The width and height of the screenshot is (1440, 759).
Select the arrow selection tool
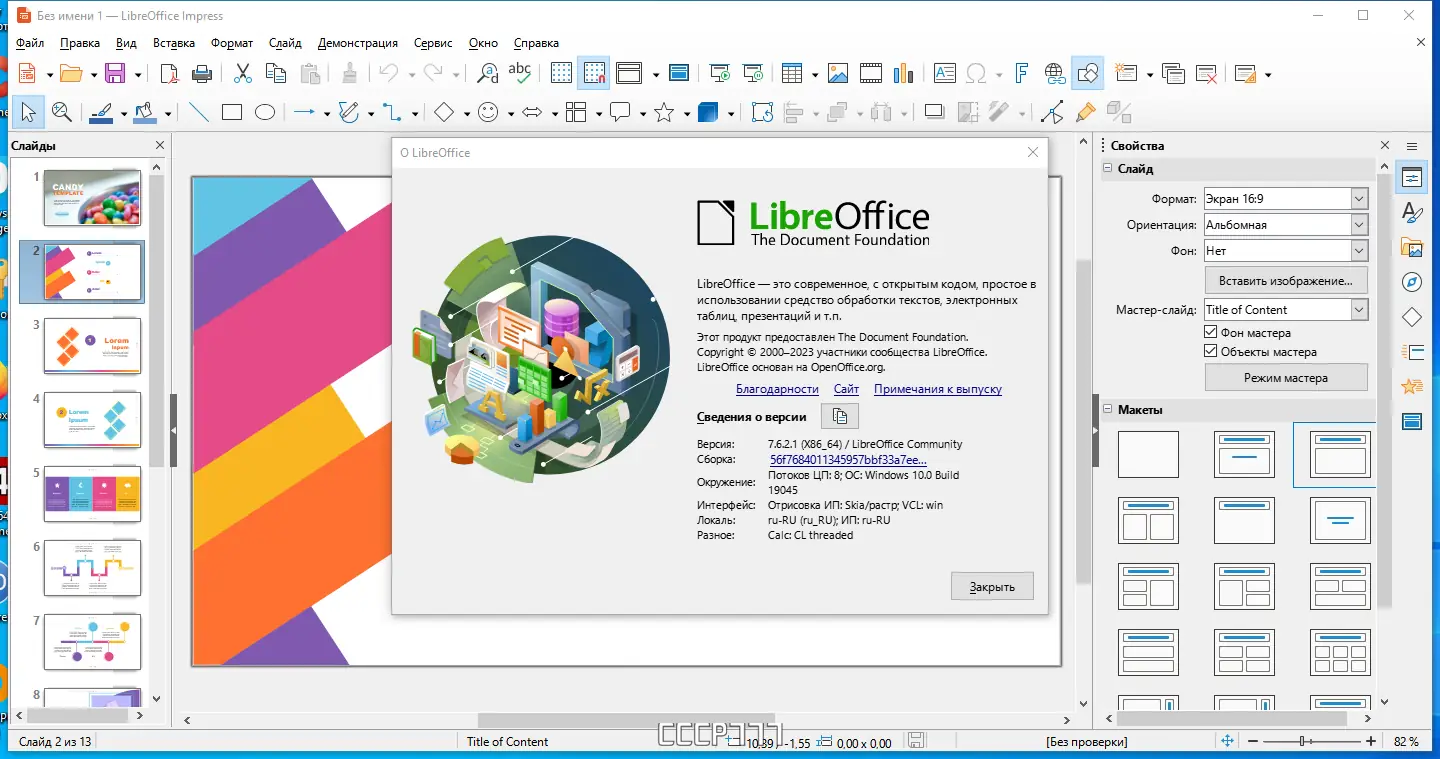point(28,112)
